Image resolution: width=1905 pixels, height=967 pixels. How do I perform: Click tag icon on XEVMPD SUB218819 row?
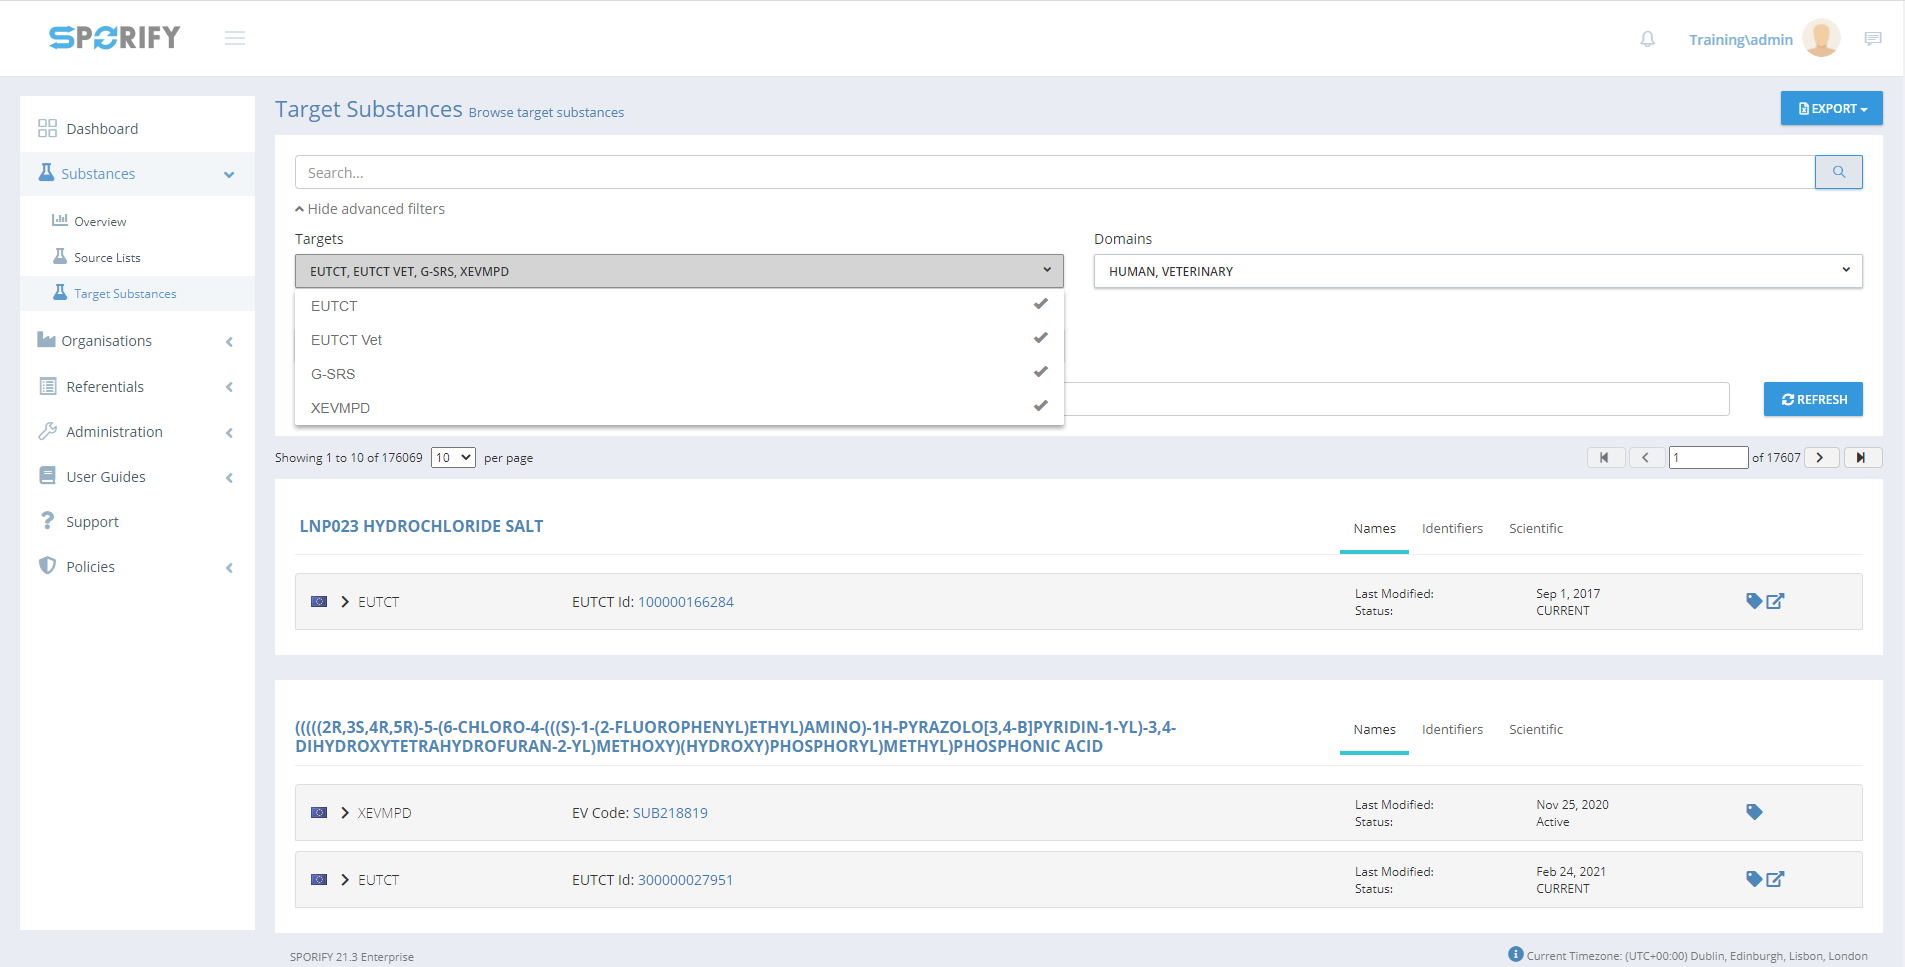[x=1753, y=812]
